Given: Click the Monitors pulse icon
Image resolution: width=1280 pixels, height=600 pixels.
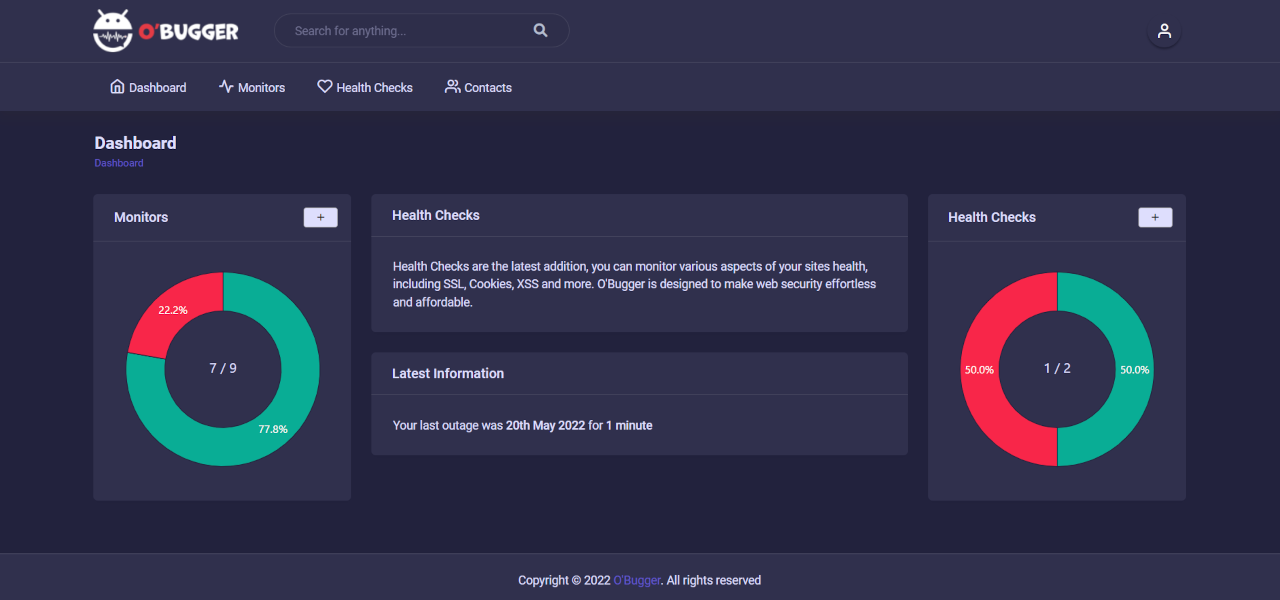Looking at the screenshot, I should tap(226, 87).
